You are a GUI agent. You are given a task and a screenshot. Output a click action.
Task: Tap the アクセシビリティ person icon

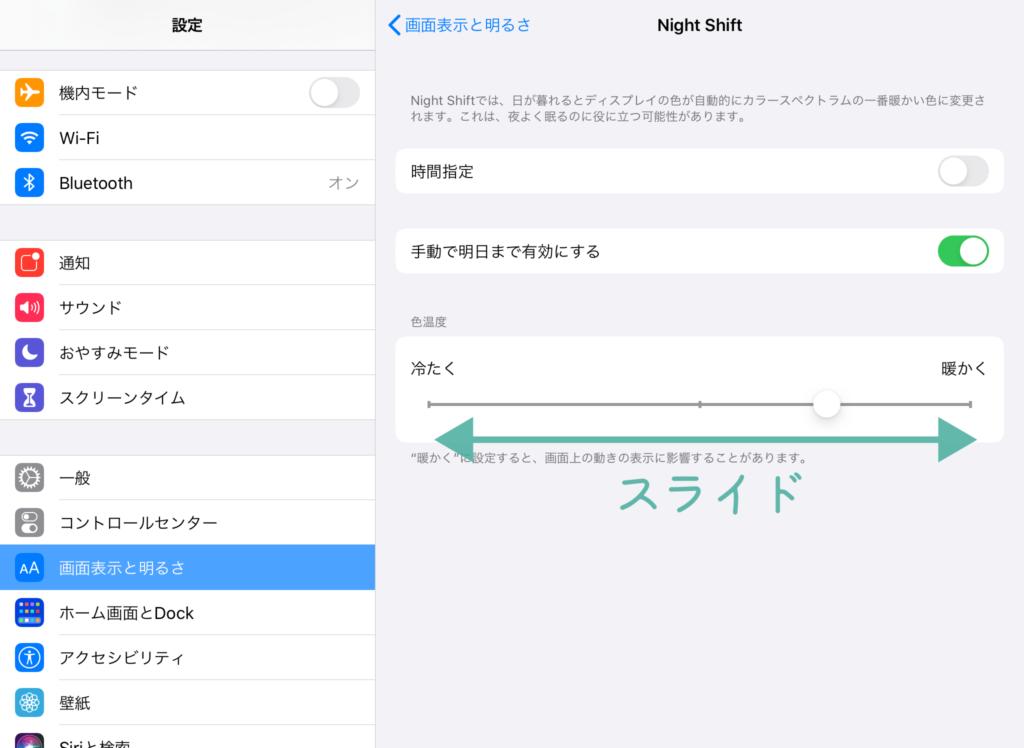[29, 658]
